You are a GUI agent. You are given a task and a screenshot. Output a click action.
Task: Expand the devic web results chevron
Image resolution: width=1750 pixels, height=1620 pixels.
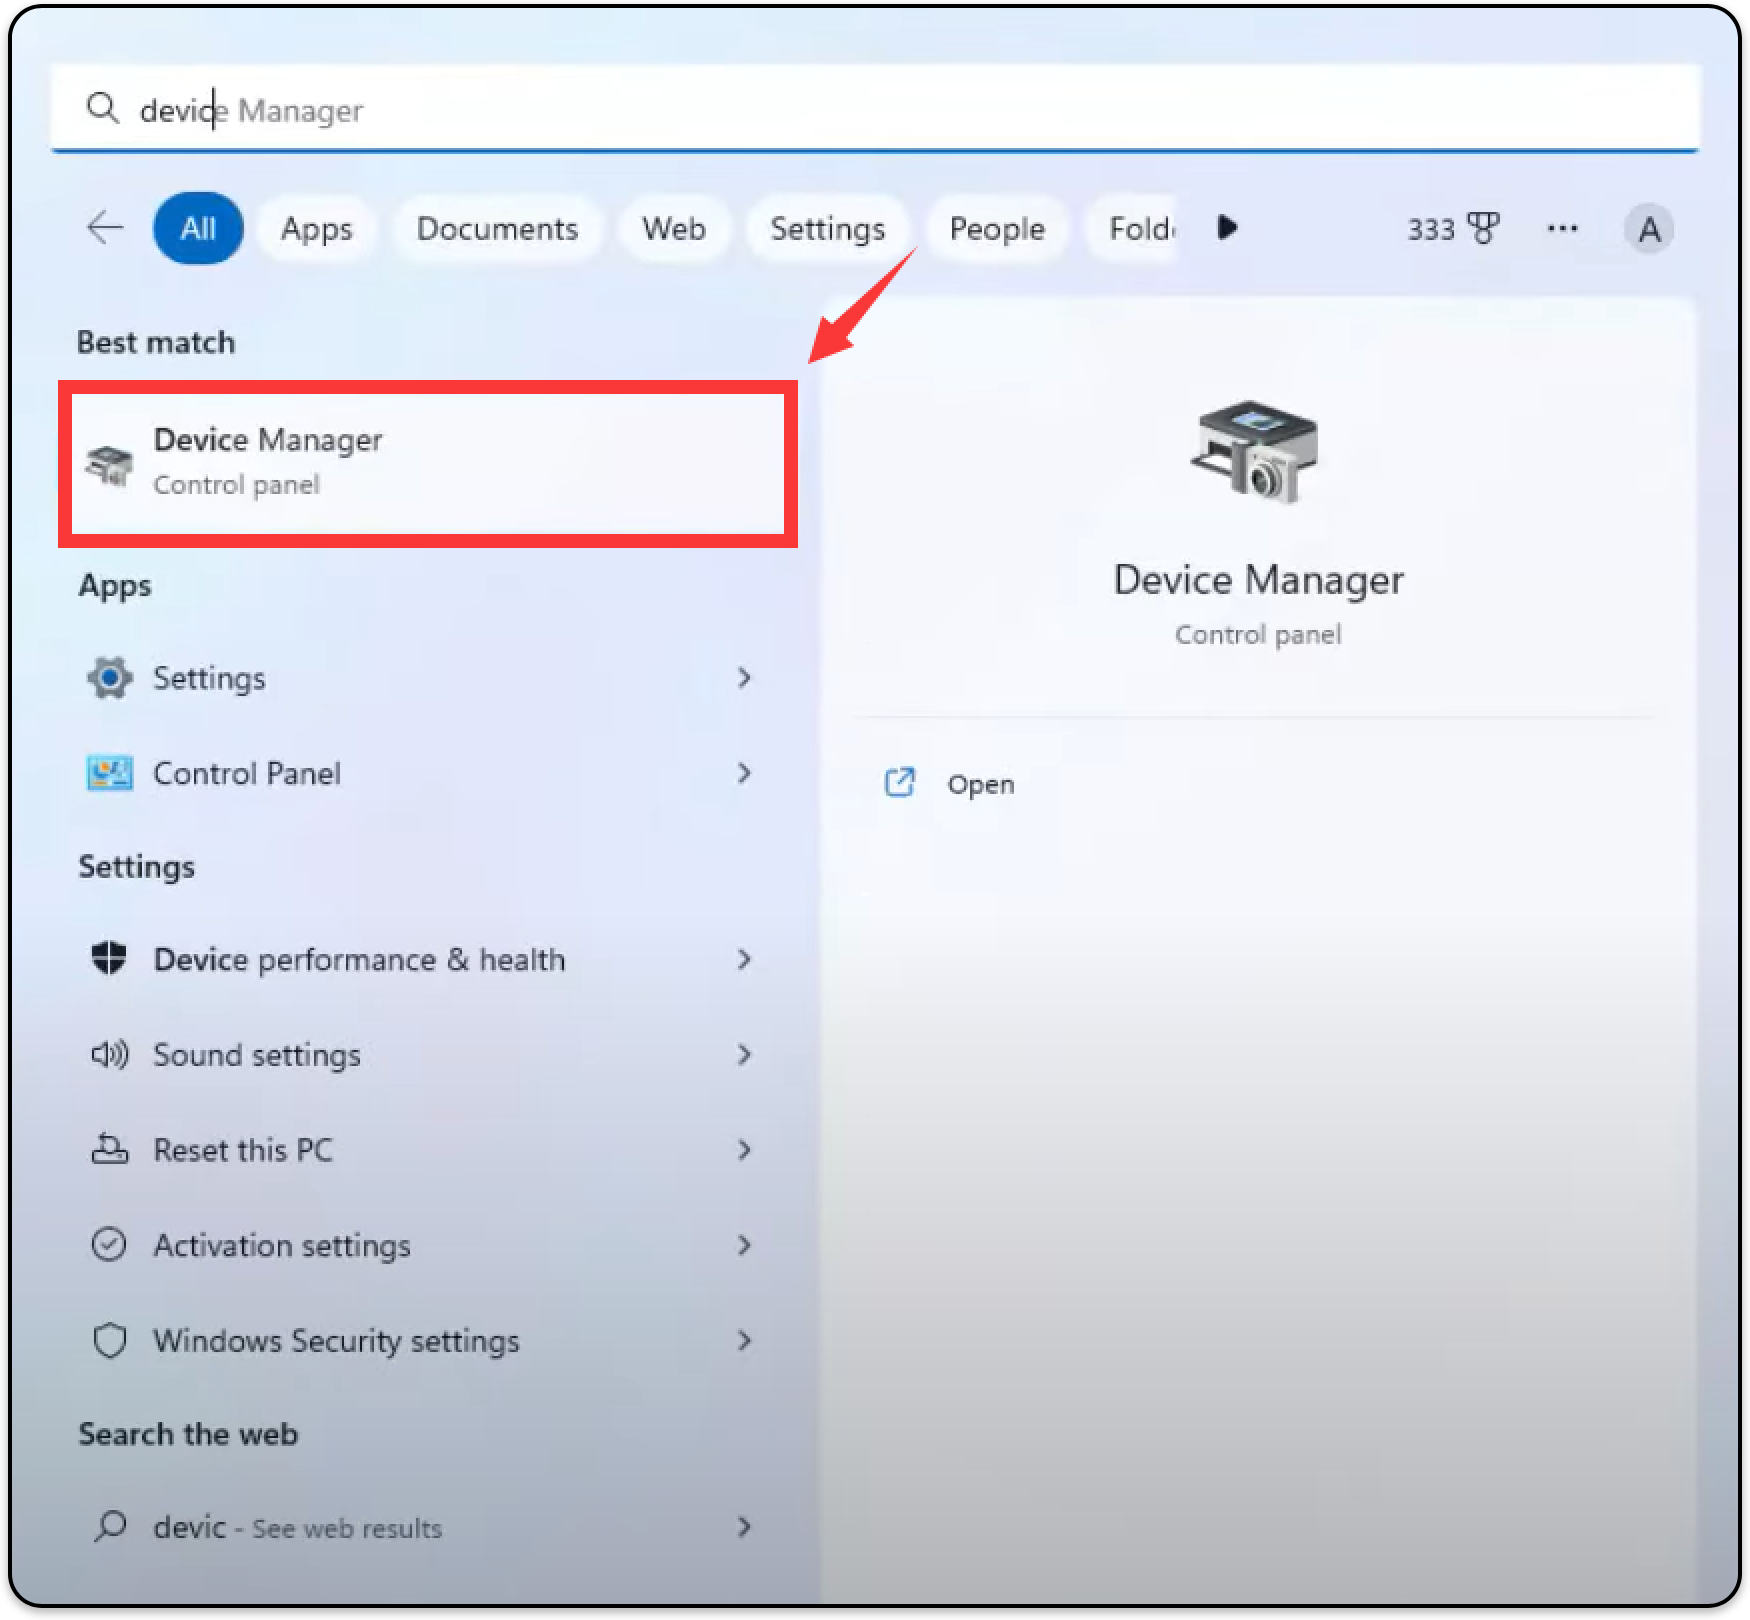click(744, 1527)
